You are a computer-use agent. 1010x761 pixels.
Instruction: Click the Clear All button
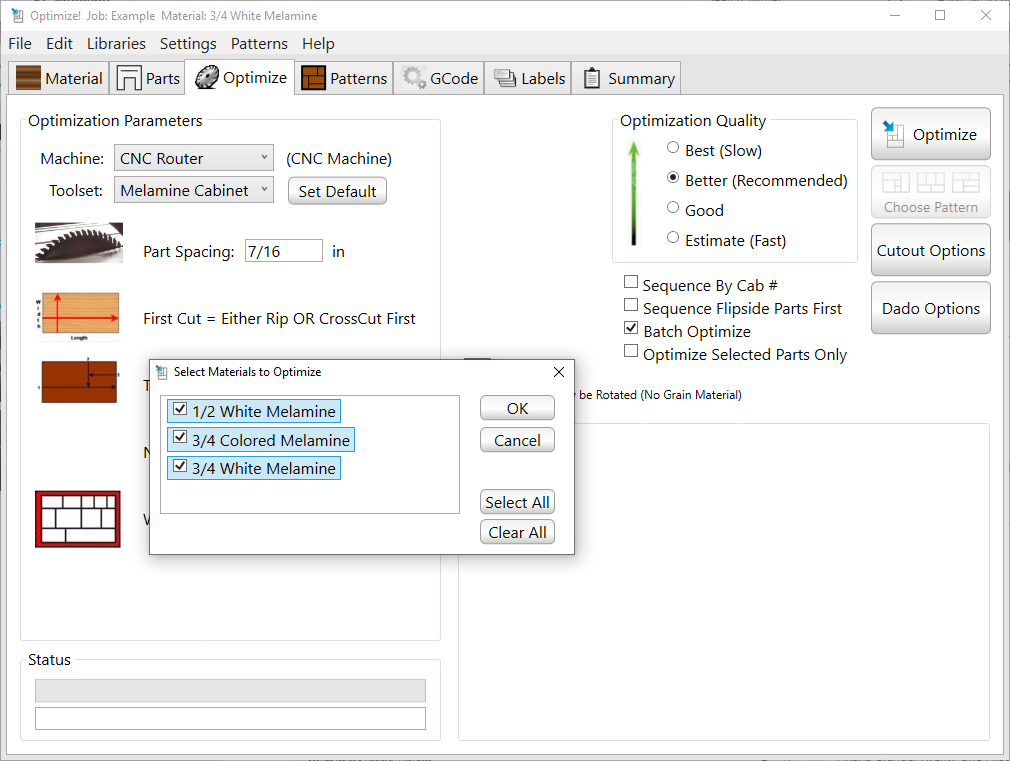click(x=517, y=532)
